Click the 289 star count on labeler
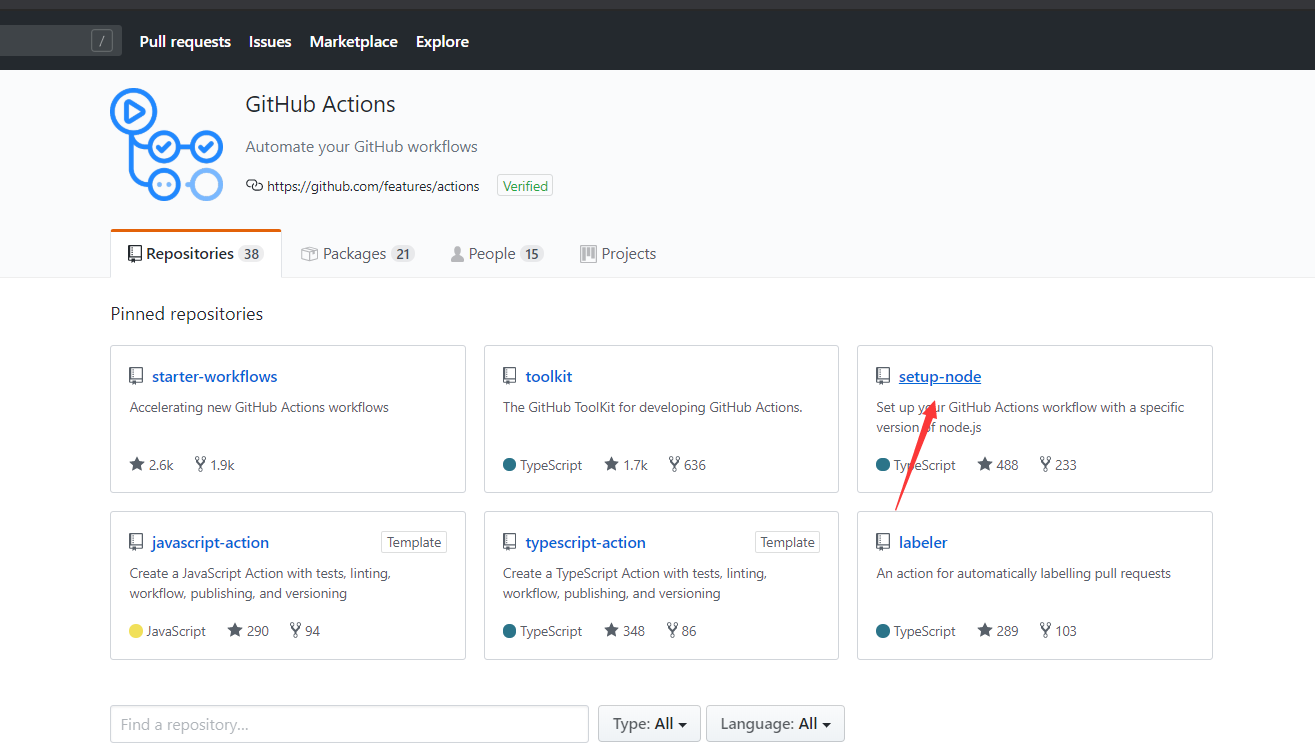 pos(1007,631)
